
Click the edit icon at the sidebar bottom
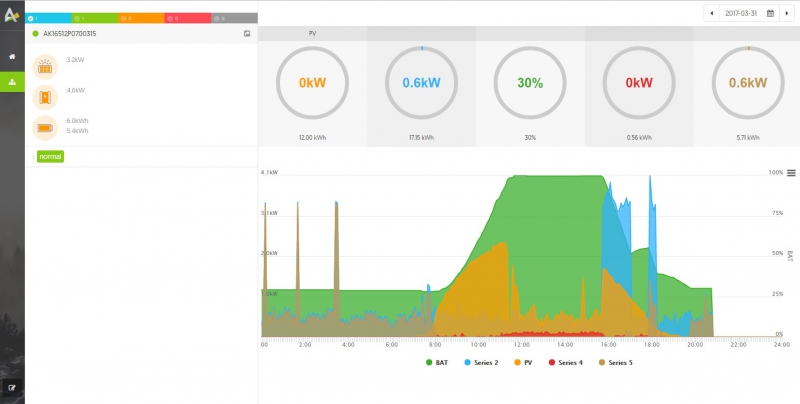(12, 388)
